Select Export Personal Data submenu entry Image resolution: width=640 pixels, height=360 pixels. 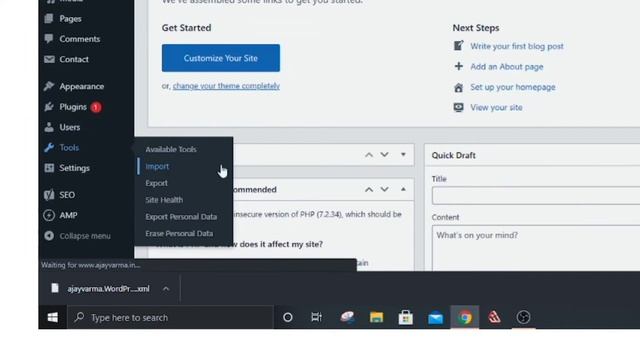181,217
